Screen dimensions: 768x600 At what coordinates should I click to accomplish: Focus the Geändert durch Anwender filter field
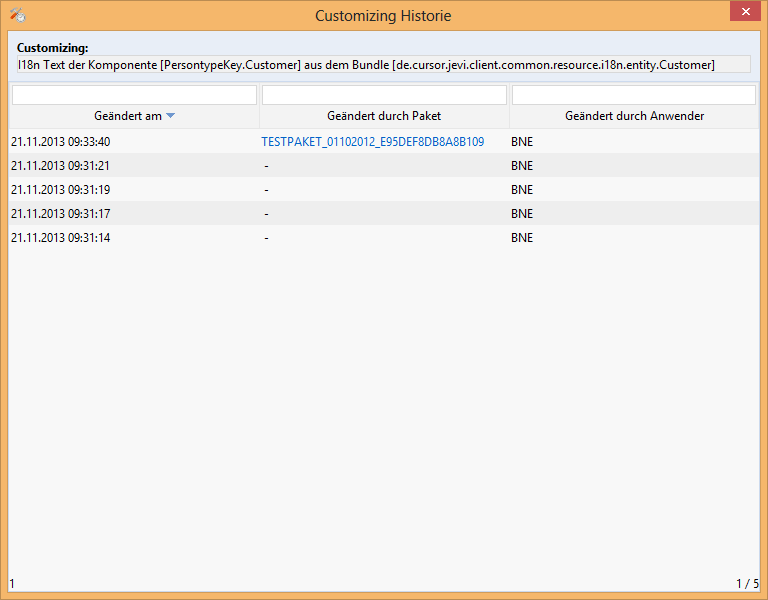pos(634,95)
